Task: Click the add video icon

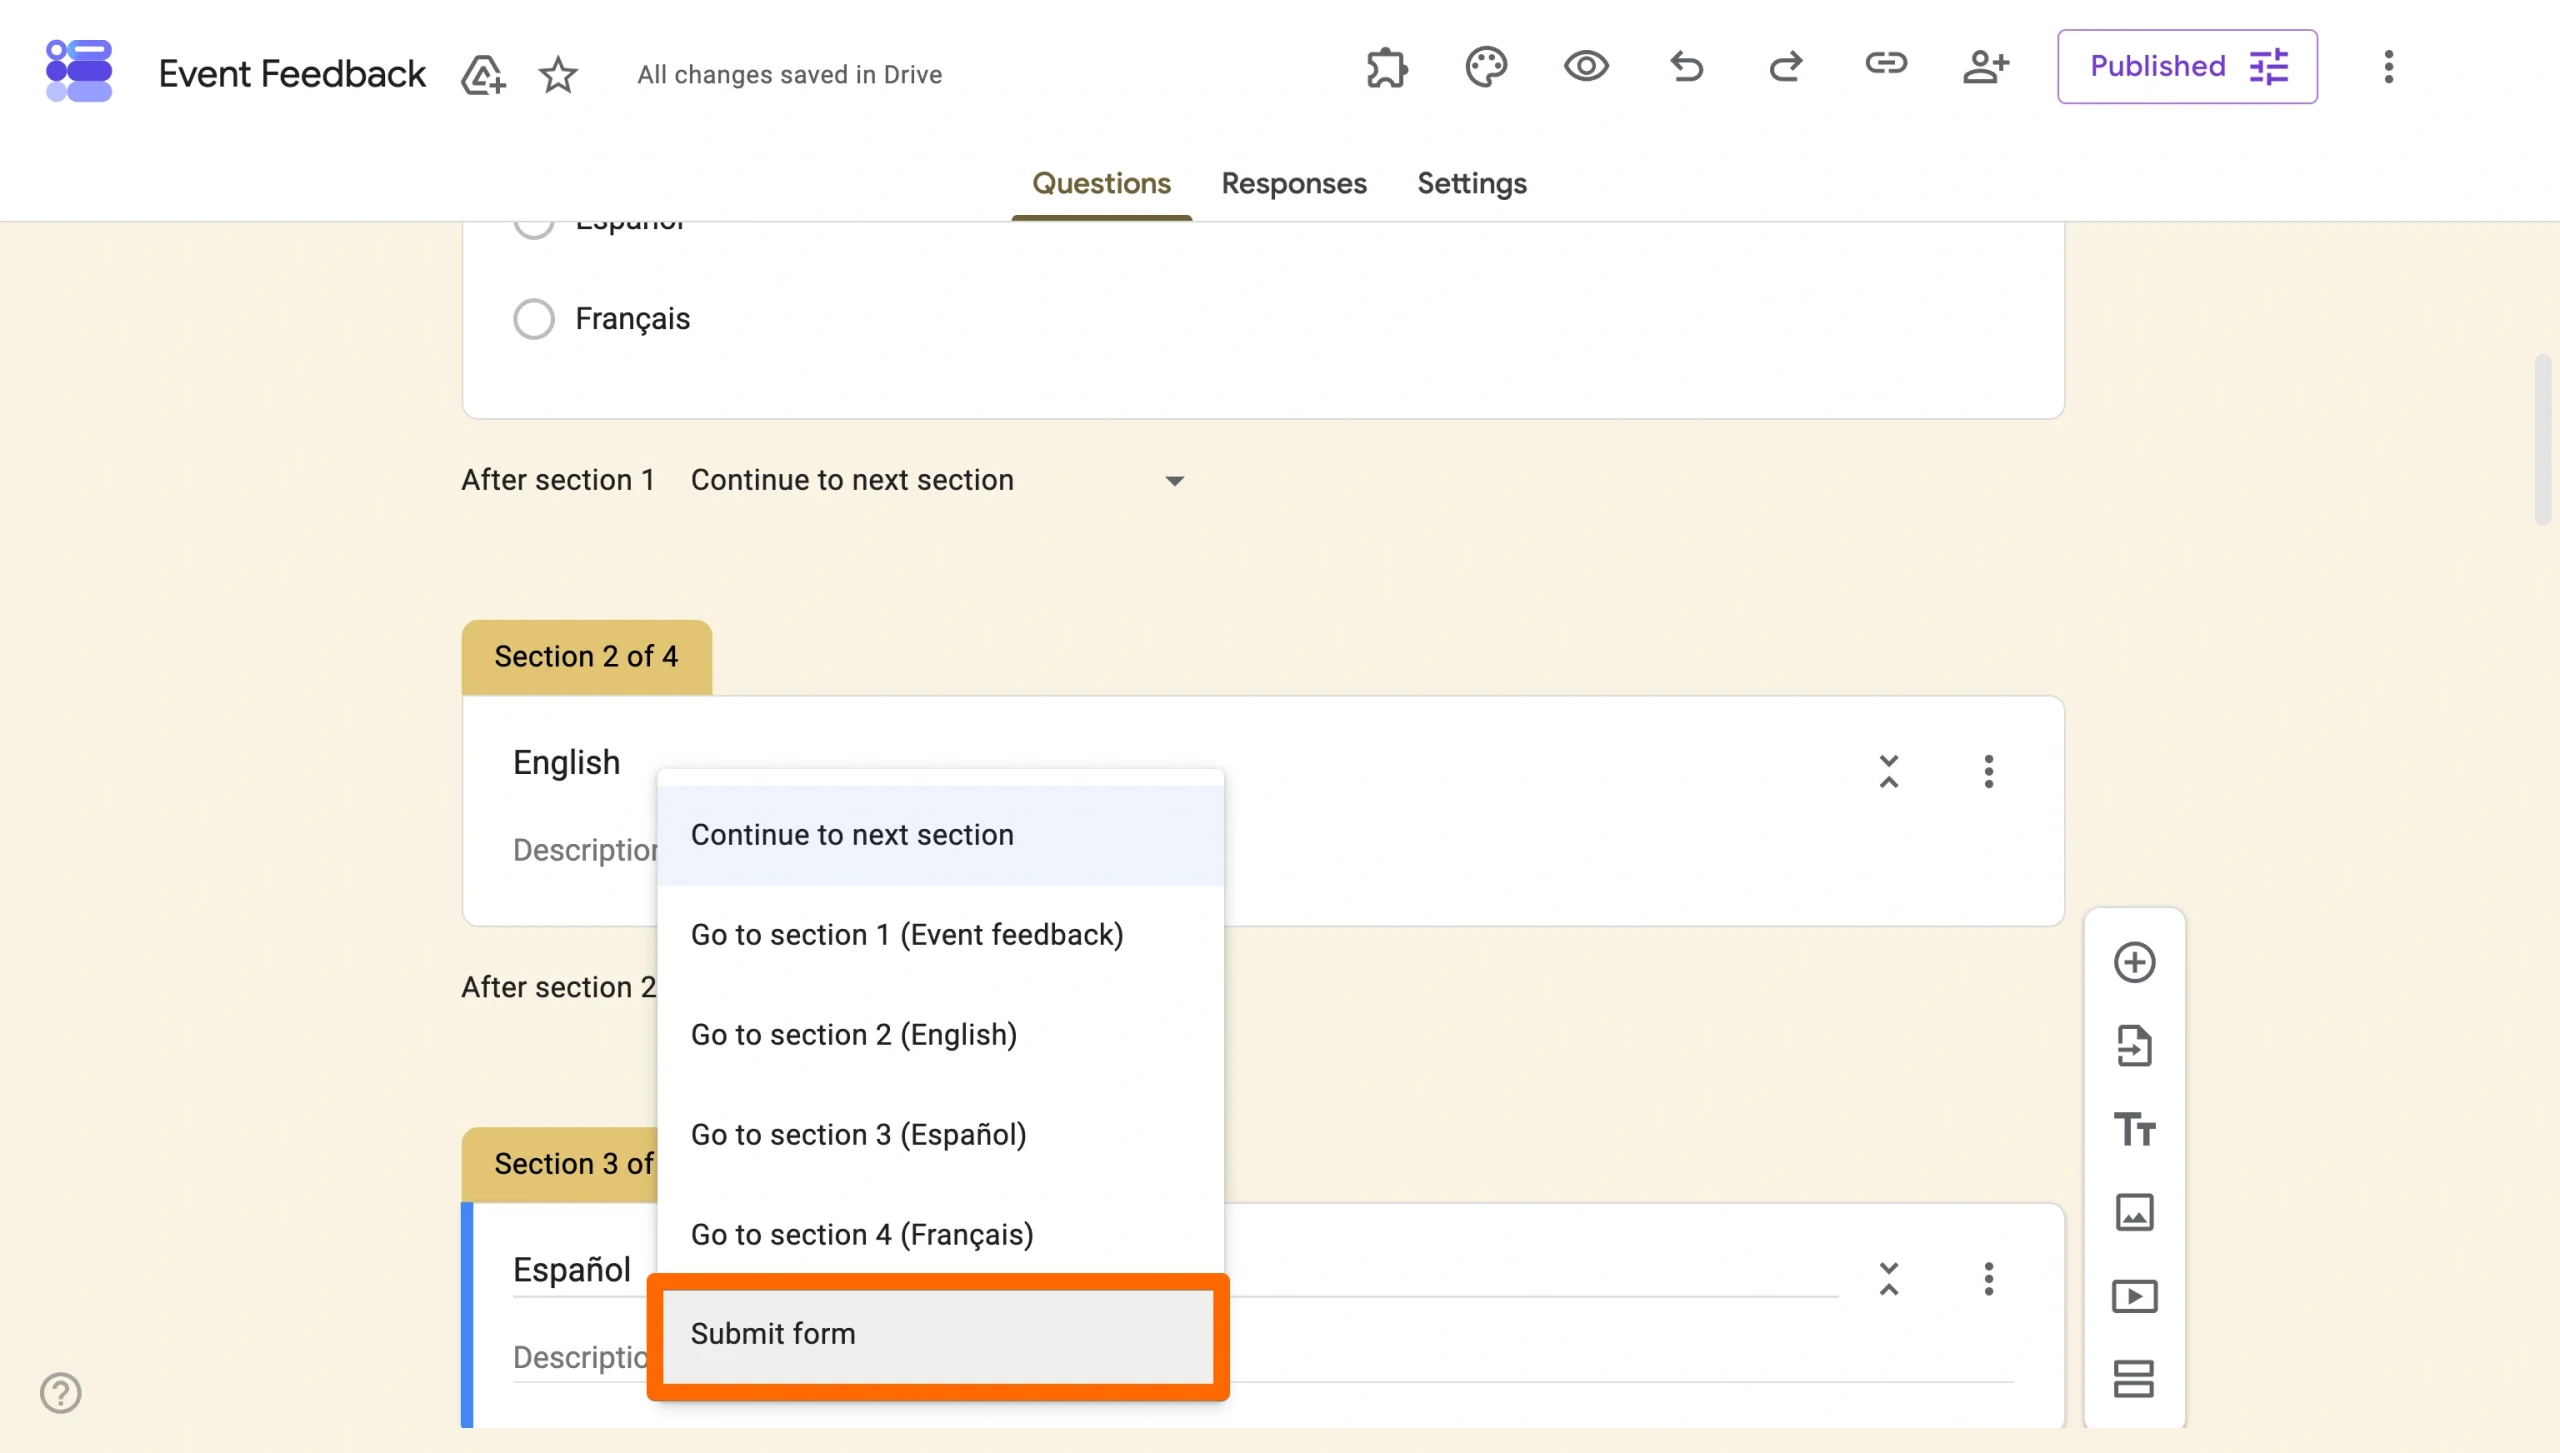Action: pos(2135,1296)
